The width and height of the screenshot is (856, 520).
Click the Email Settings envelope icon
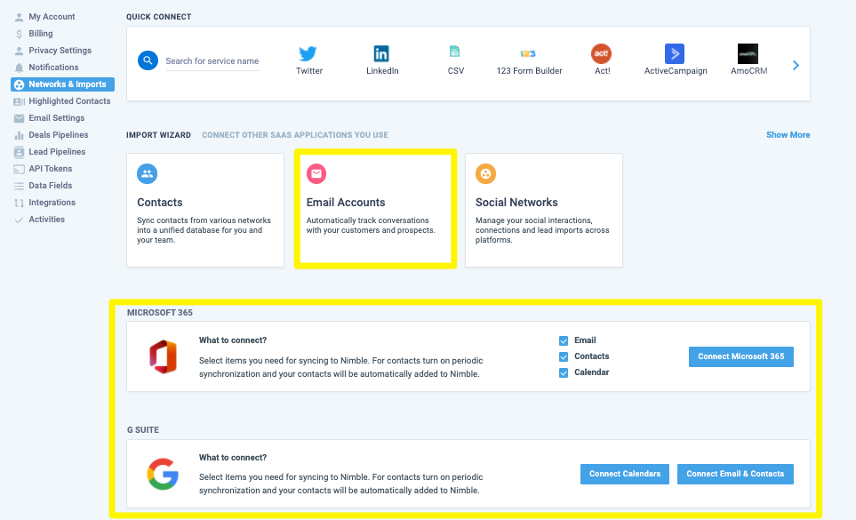tap(19, 118)
